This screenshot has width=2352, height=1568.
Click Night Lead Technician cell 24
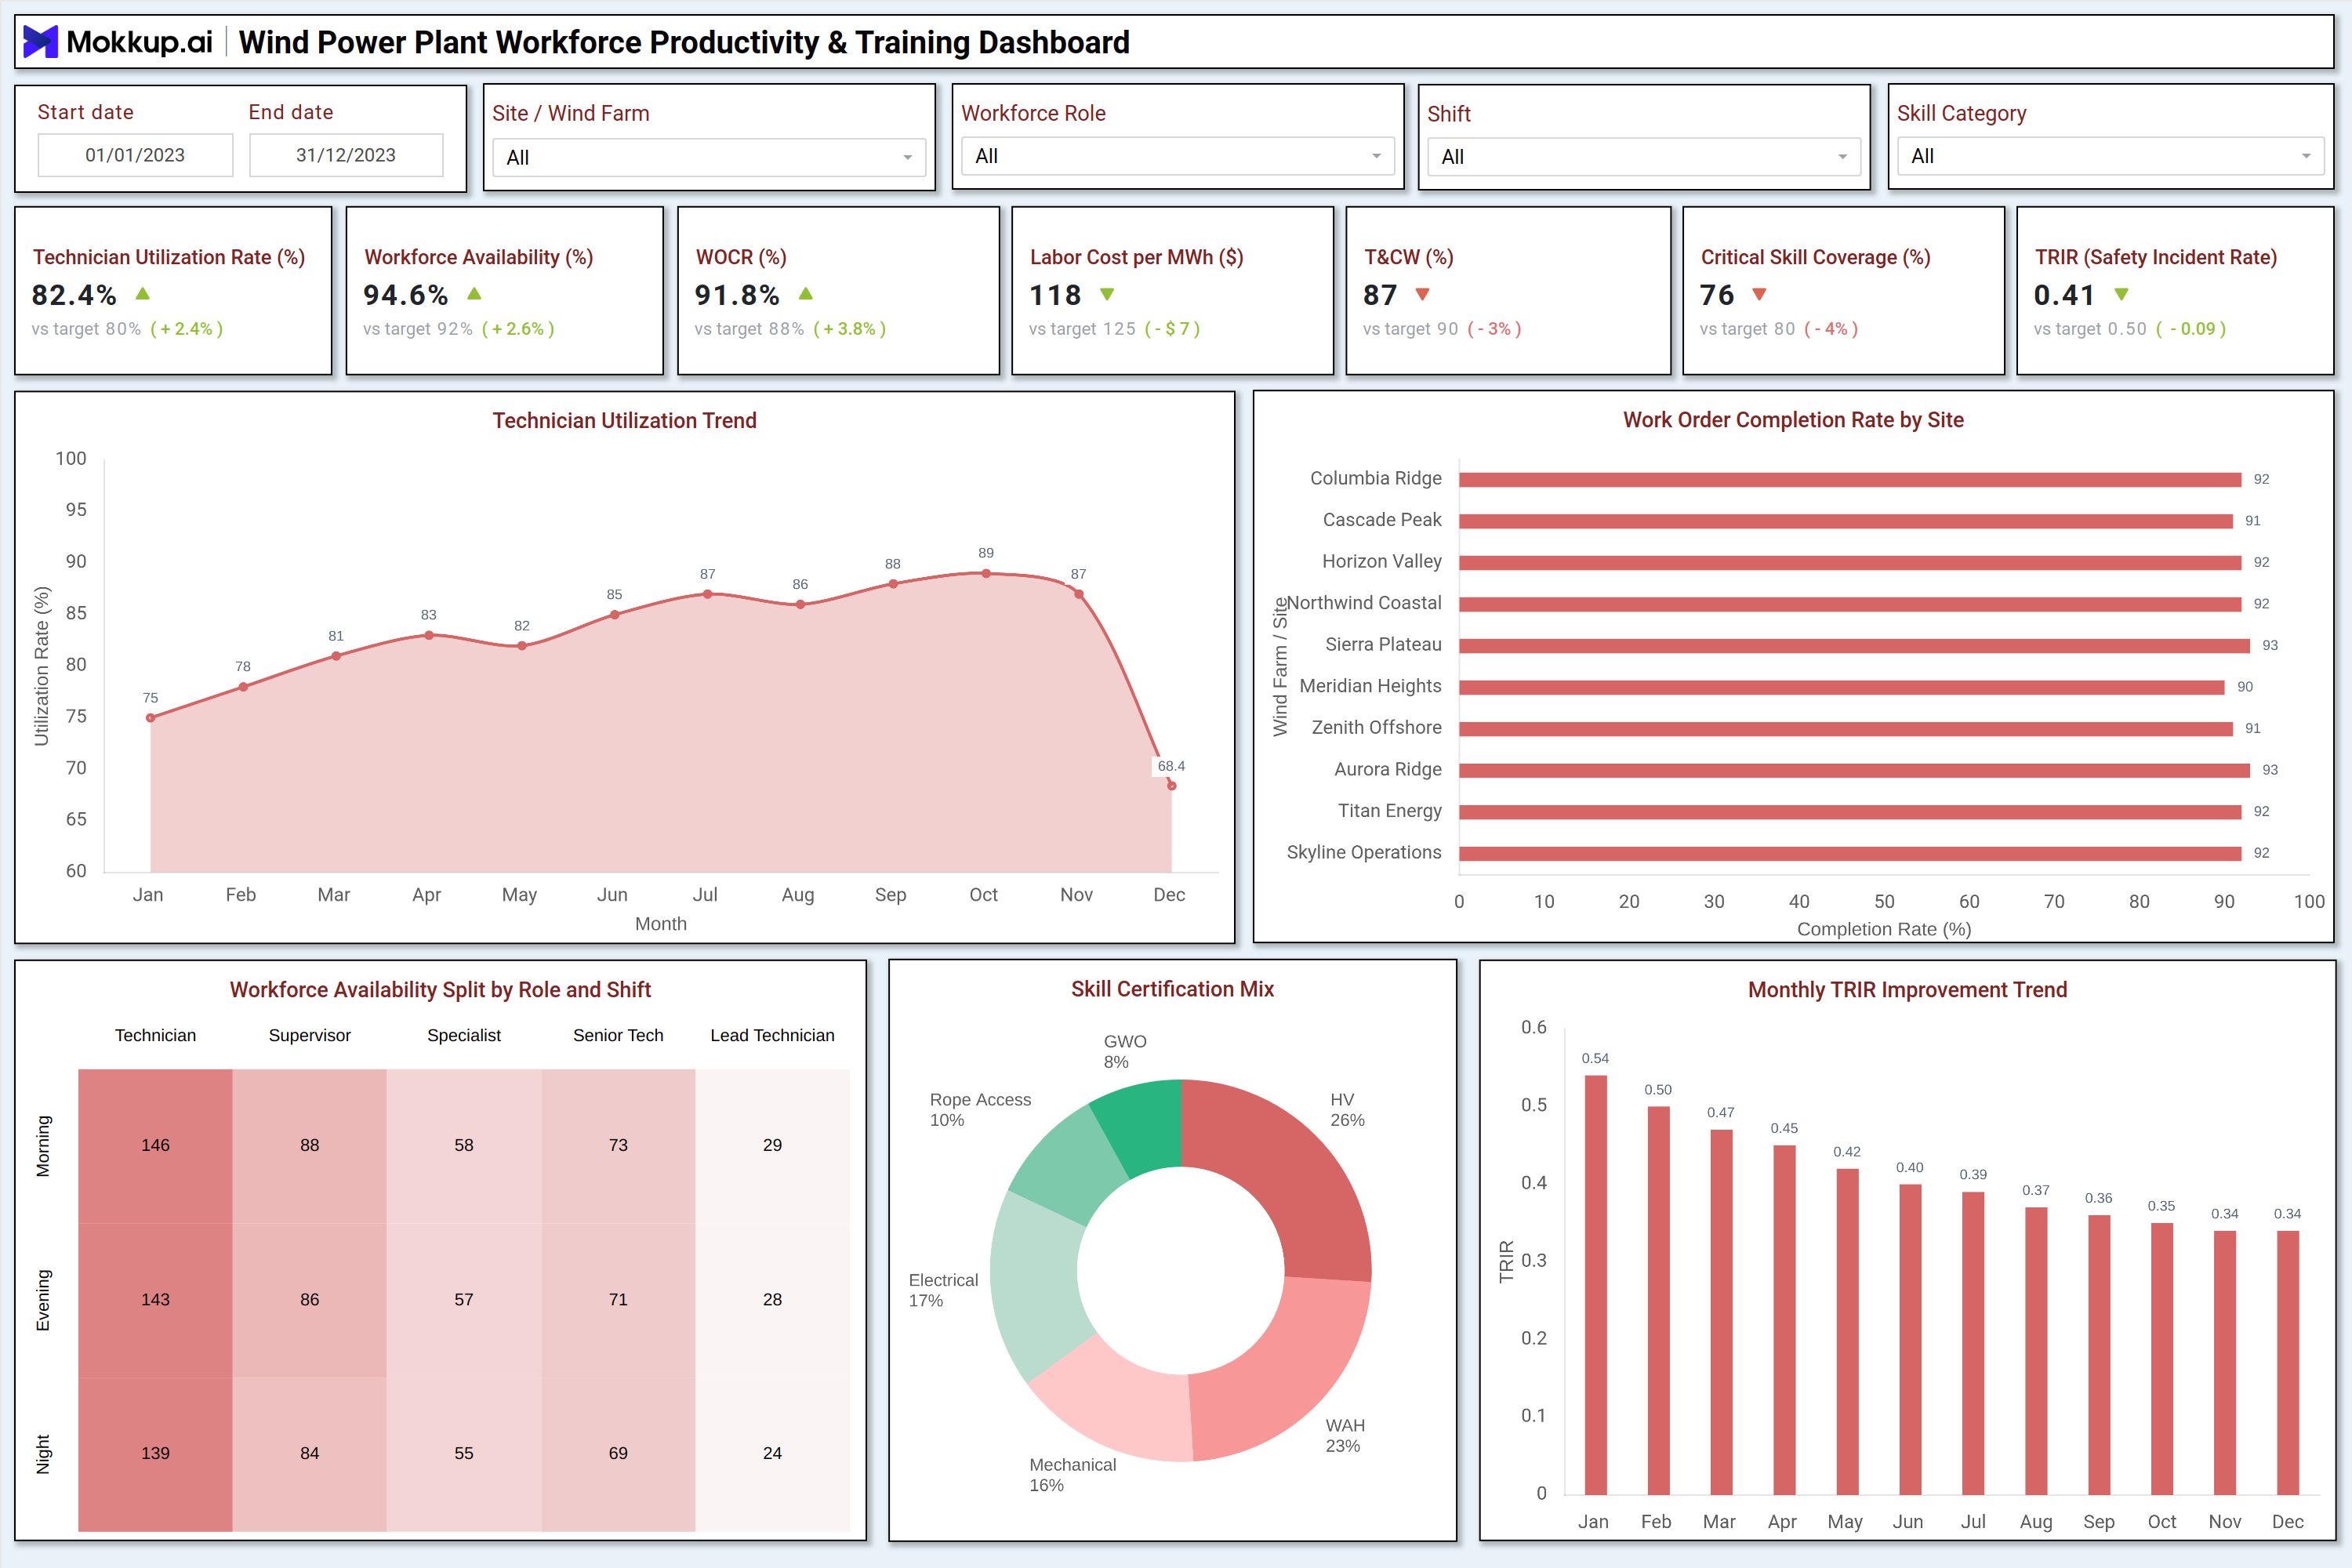(x=772, y=1454)
